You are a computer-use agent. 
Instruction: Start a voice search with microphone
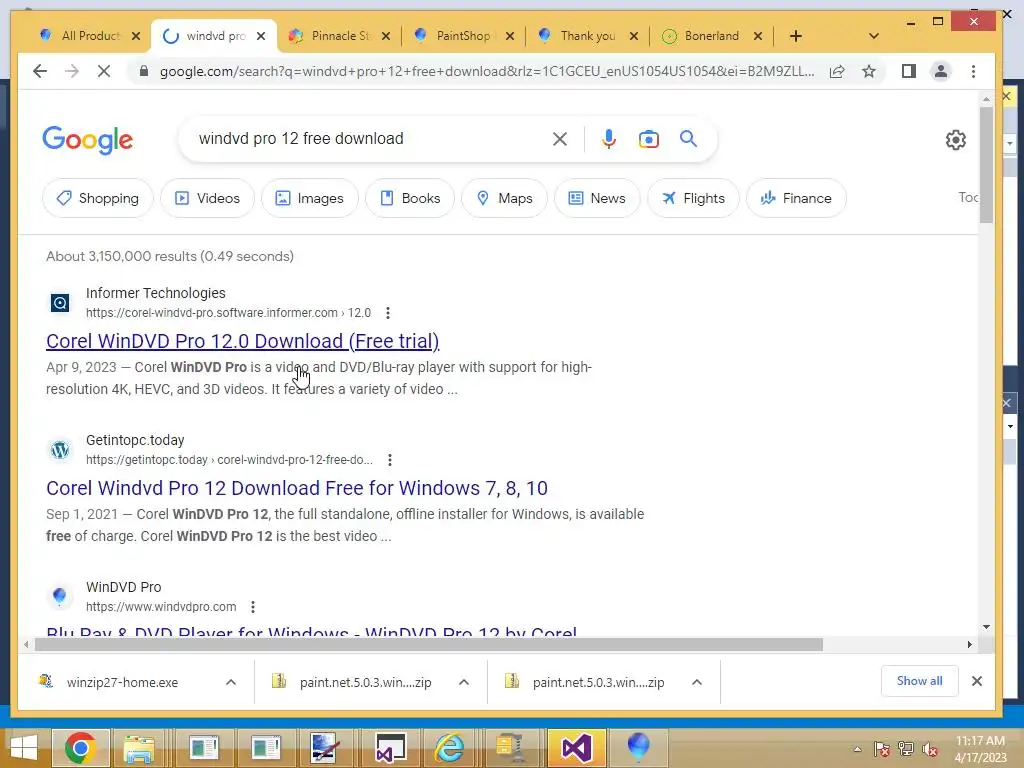coord(609,138)
